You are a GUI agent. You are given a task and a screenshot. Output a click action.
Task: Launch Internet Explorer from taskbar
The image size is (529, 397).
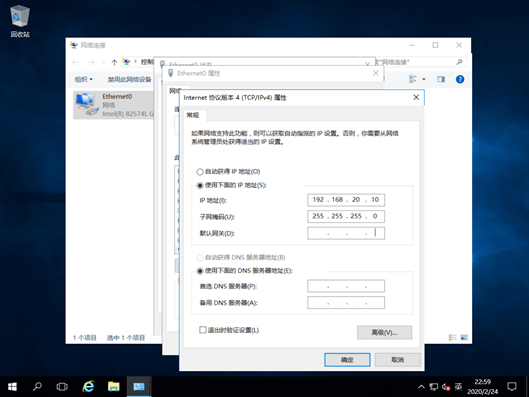pyautogui.click(x=88, y=387)
